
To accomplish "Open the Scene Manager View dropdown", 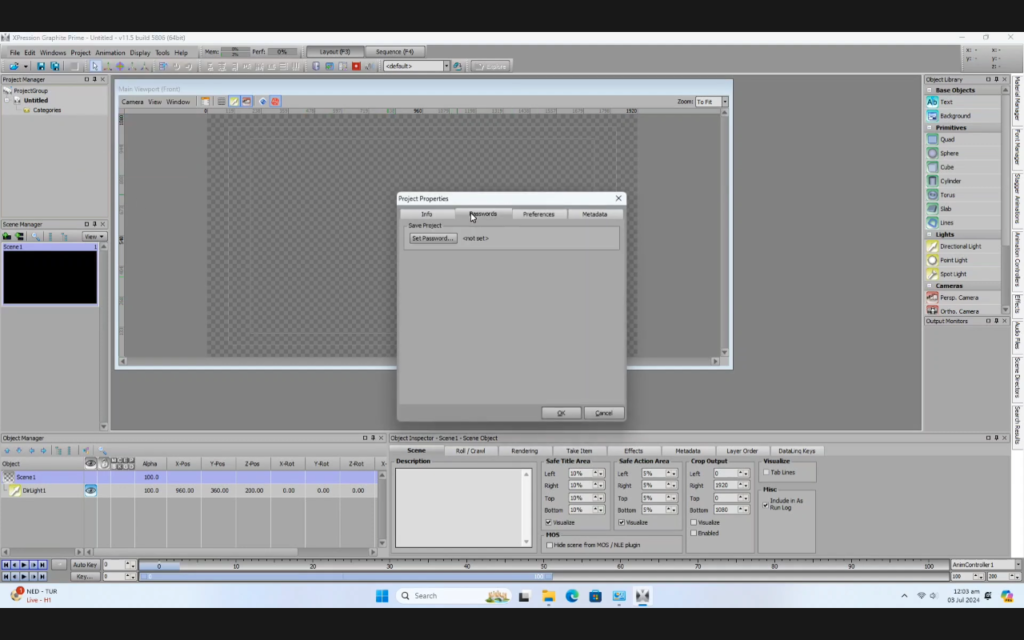I will [x=93, y=236].
